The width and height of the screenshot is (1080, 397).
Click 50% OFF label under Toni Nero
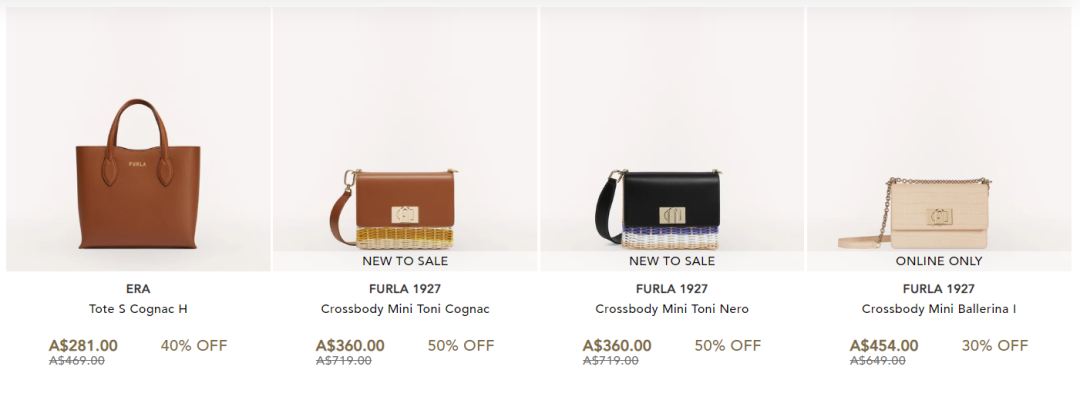tap(727, 345)
